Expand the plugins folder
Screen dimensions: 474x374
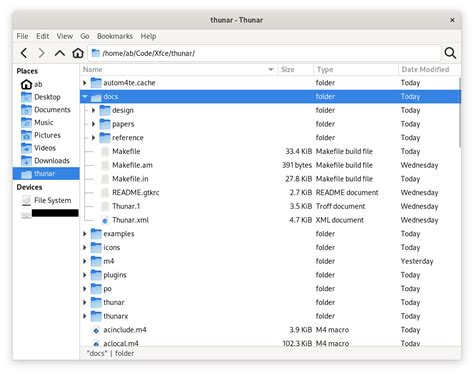coord(85,275)
